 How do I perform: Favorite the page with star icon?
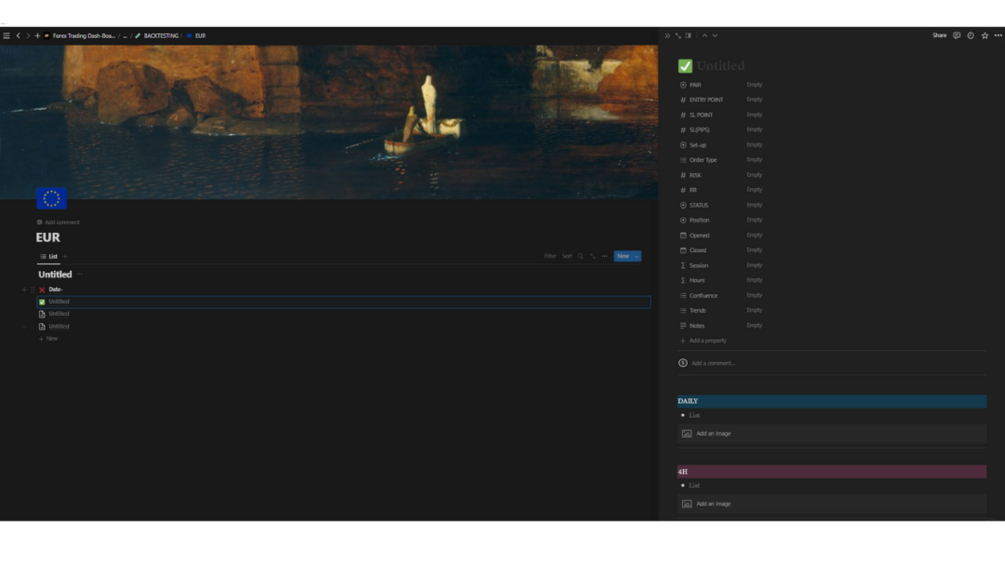(984, 36)
